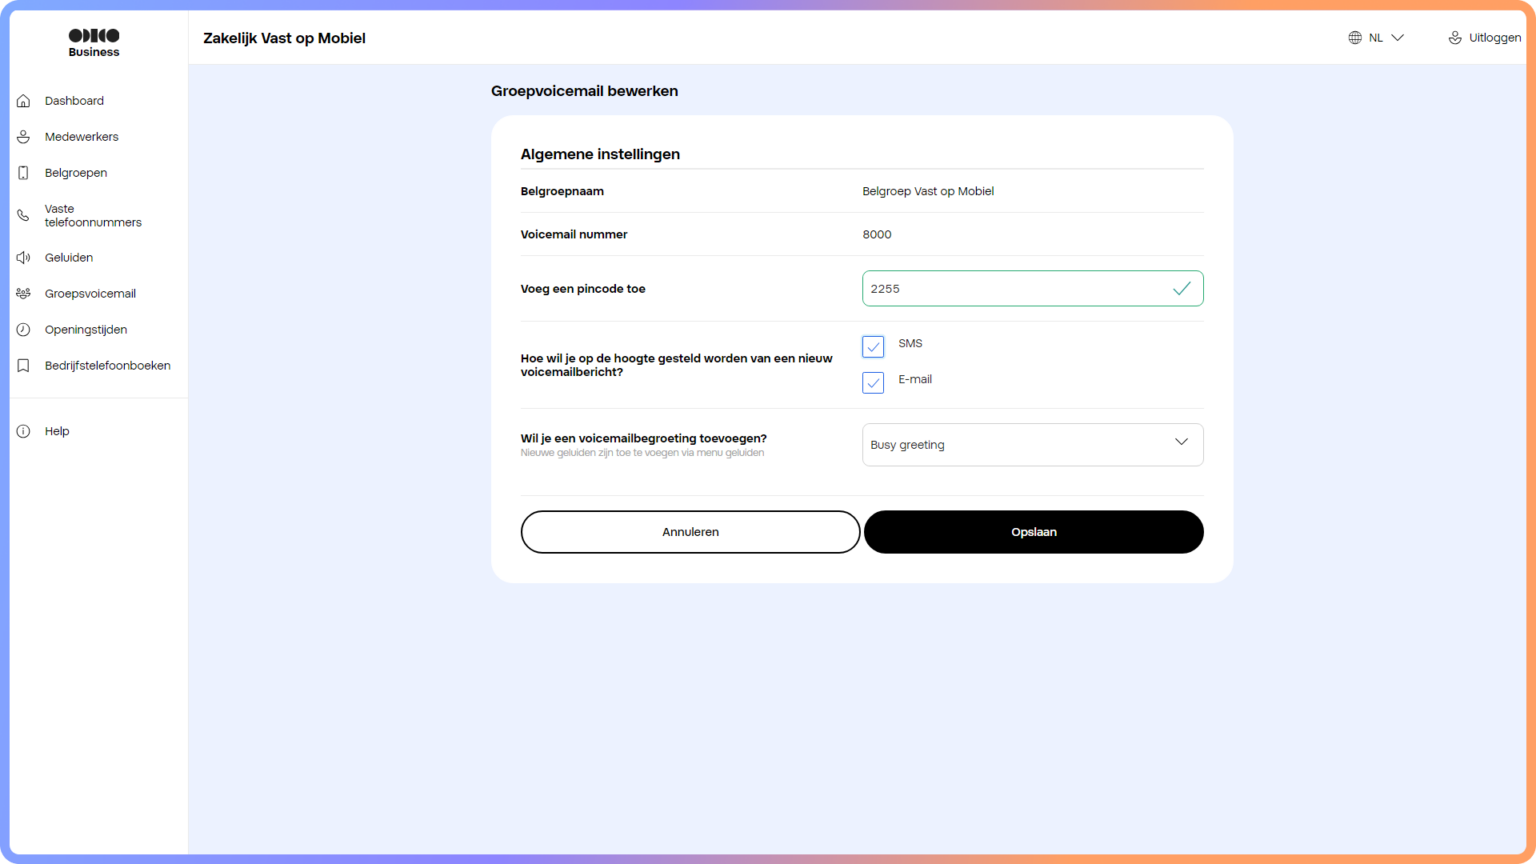1536x864 pixels.
Task: Click the Medewerkers people icon
Action: [22, 136]
